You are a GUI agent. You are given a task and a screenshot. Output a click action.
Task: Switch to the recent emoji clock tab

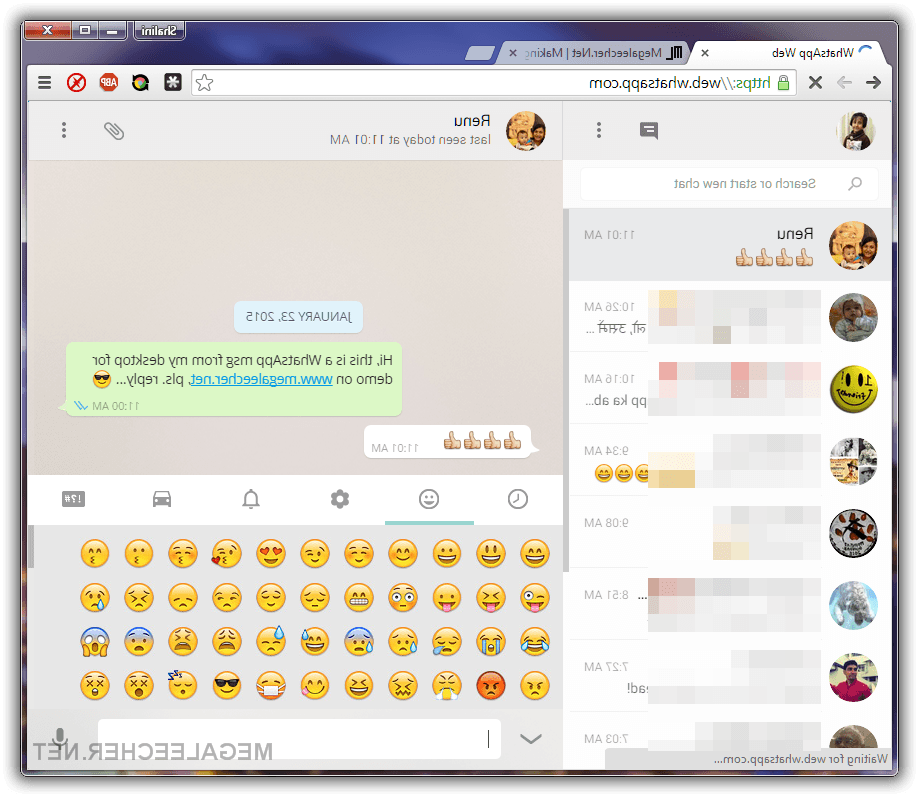pos(518,499)
